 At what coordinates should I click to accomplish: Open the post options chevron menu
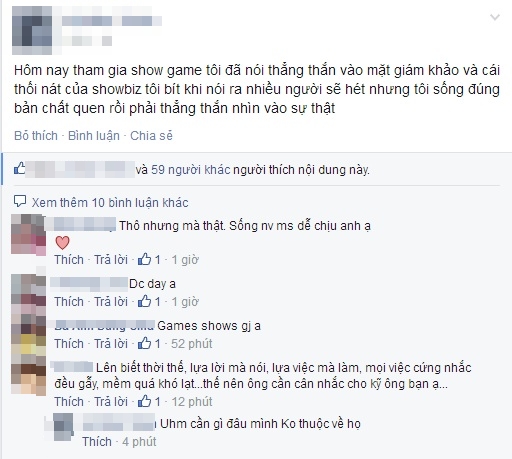tap(495, 17)
